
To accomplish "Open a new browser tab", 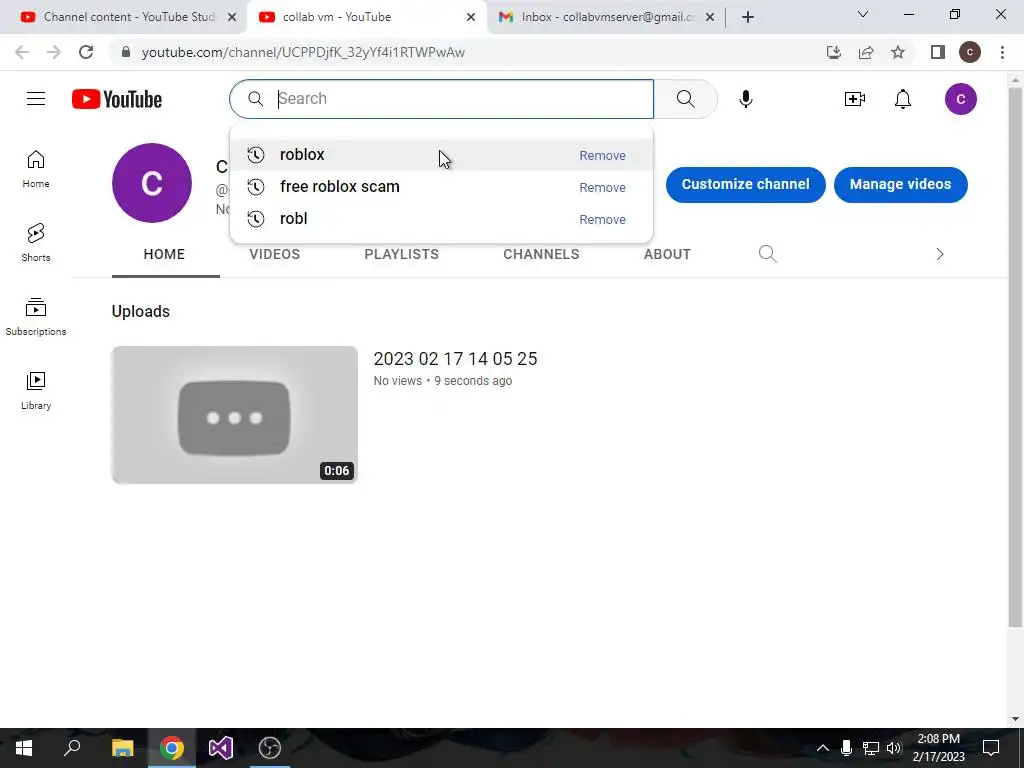I will tap(748, 17).
